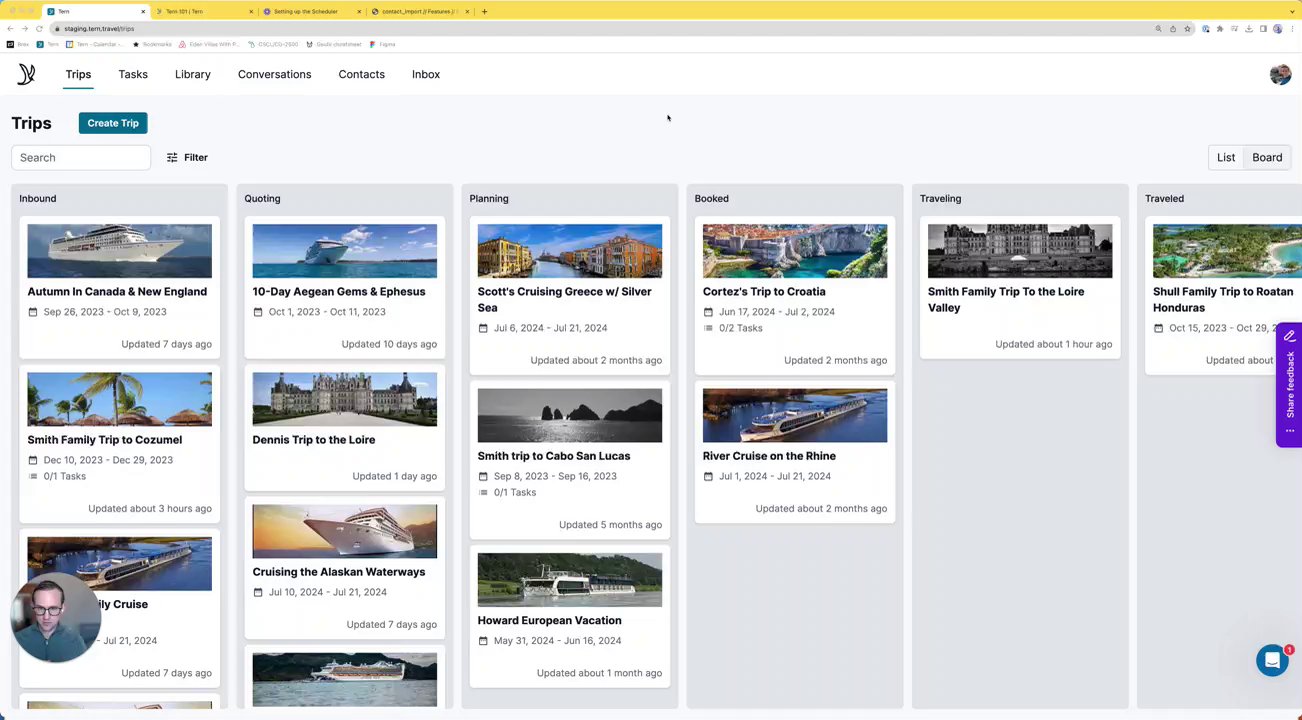Image resolution: width=1302 pixels, height=720 pixels.
Task: Open the Library nav tab
Action: click(x=193, y=74)
